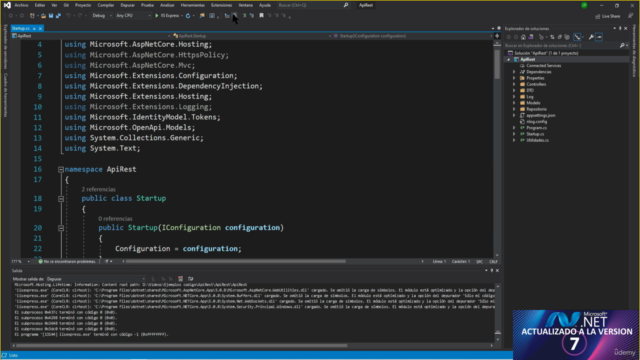Close the Startup.cs tab
Viewport: 640px width, 360px height.
click(40, 29)
